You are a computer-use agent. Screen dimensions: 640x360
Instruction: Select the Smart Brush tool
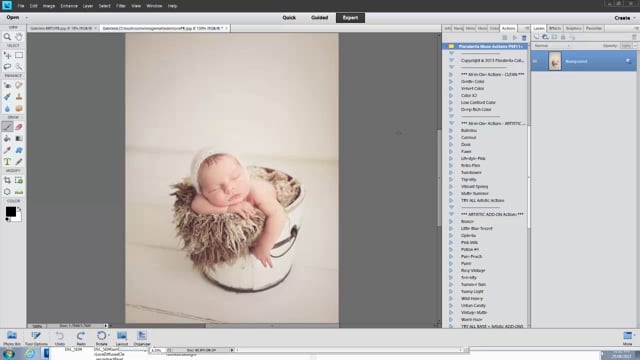(x=7, y=97)
